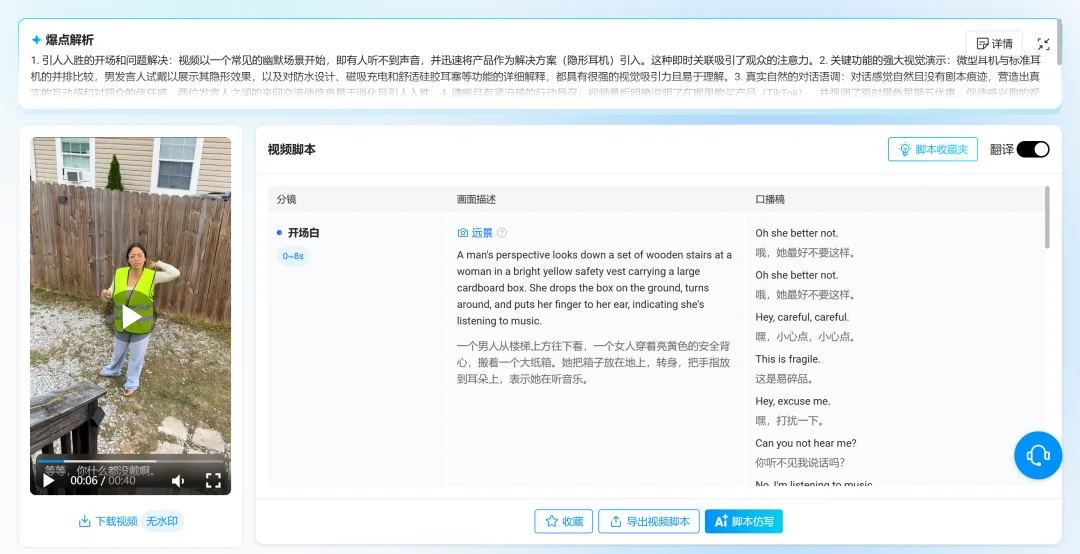Start AI 脚本仿写 script imitation
Screen dimensions: 1080x554
click(743, 521)
